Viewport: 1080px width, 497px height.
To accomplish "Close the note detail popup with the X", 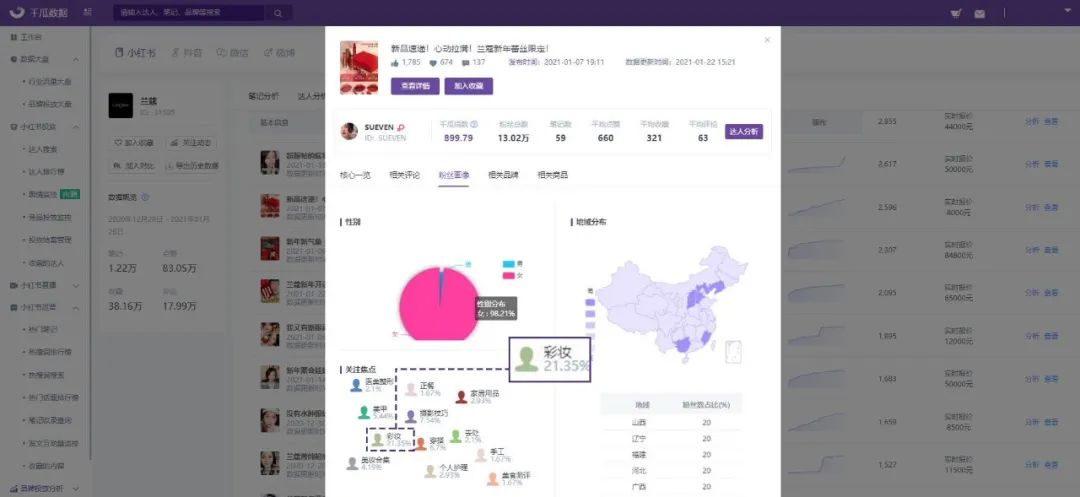I will click(x=767, y=40).
